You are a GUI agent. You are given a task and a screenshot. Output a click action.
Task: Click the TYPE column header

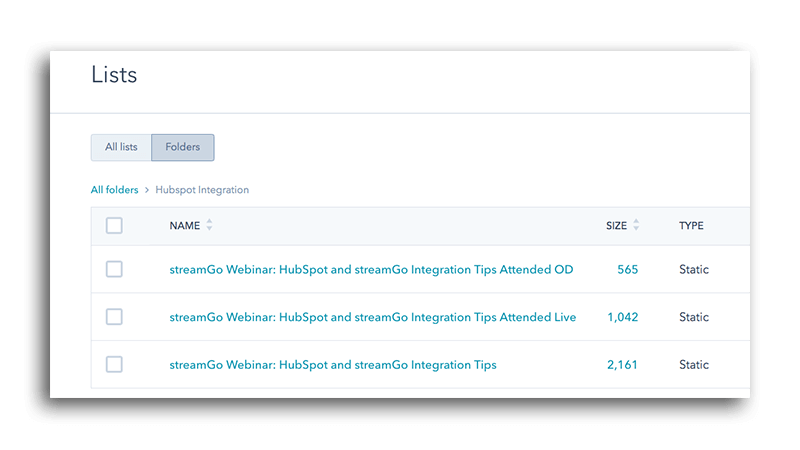(691, 226)
